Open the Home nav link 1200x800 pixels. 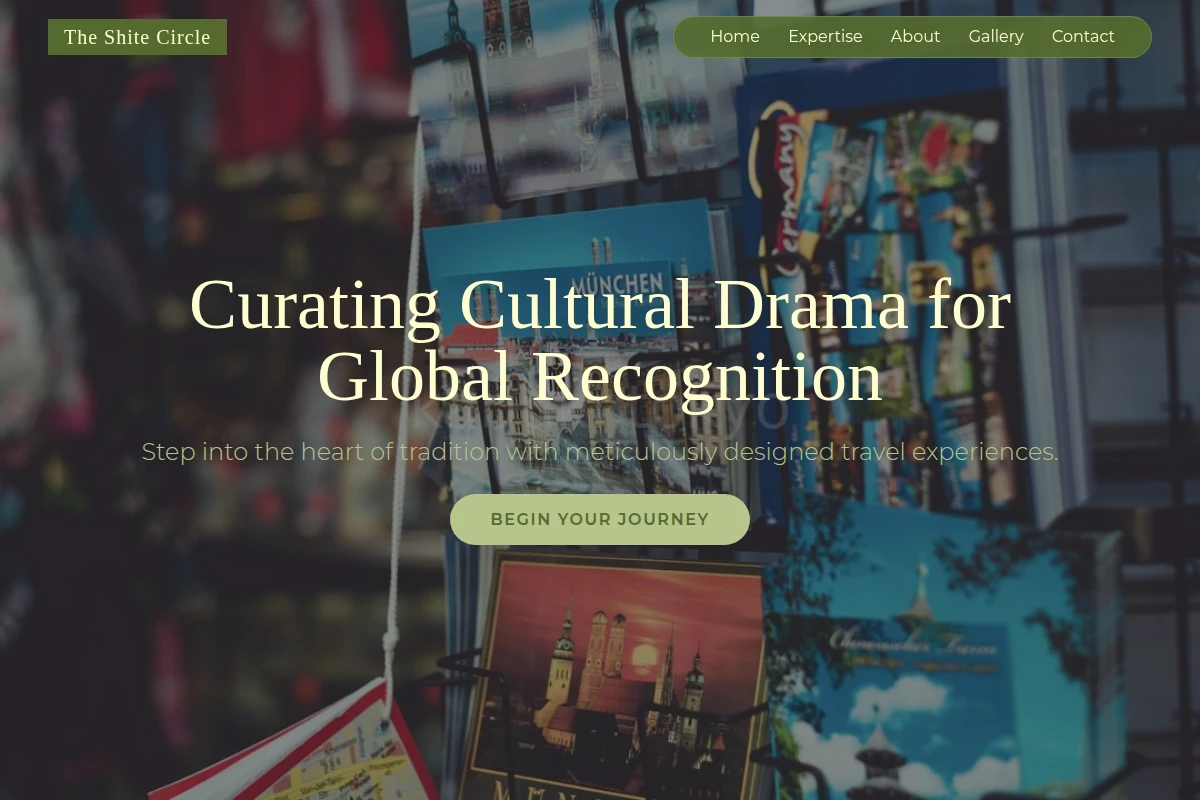point(735,37)
